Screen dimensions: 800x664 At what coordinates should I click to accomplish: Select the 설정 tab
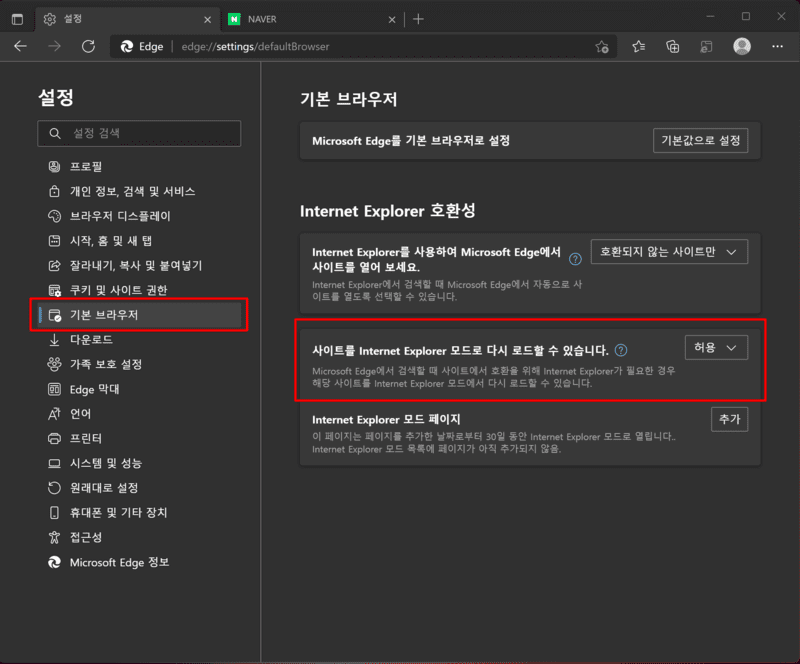point(128,19)
